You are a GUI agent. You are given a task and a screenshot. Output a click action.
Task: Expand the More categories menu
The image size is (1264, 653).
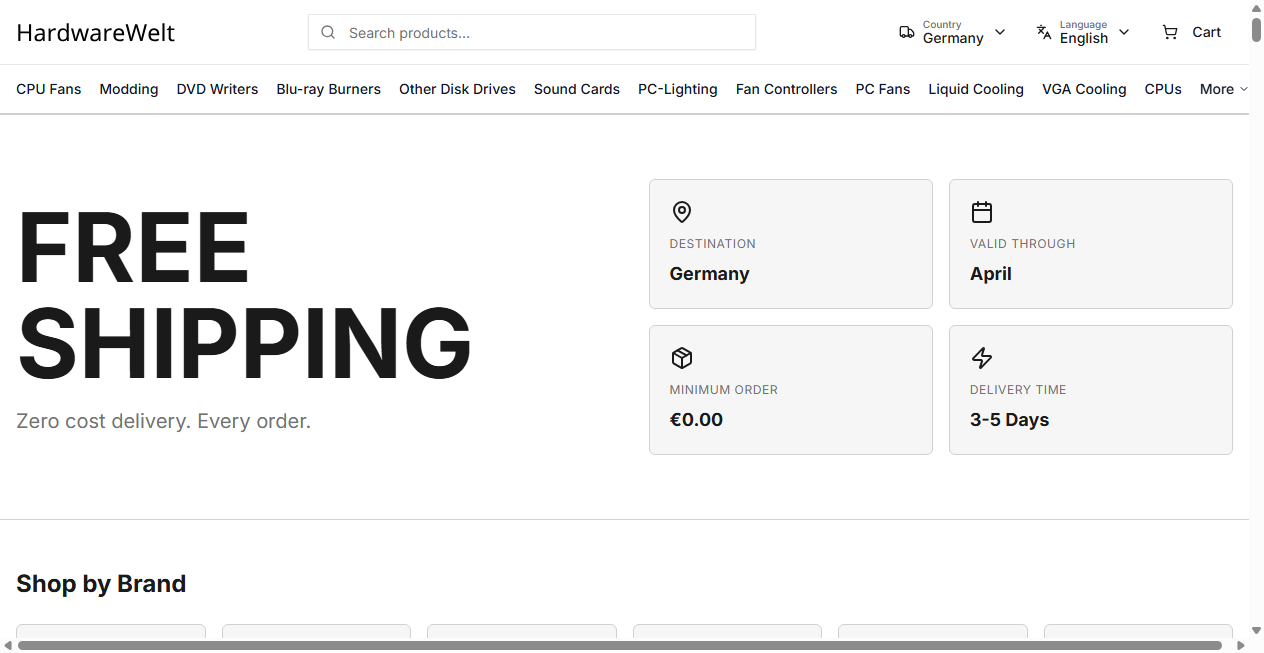pos(1223,89)
